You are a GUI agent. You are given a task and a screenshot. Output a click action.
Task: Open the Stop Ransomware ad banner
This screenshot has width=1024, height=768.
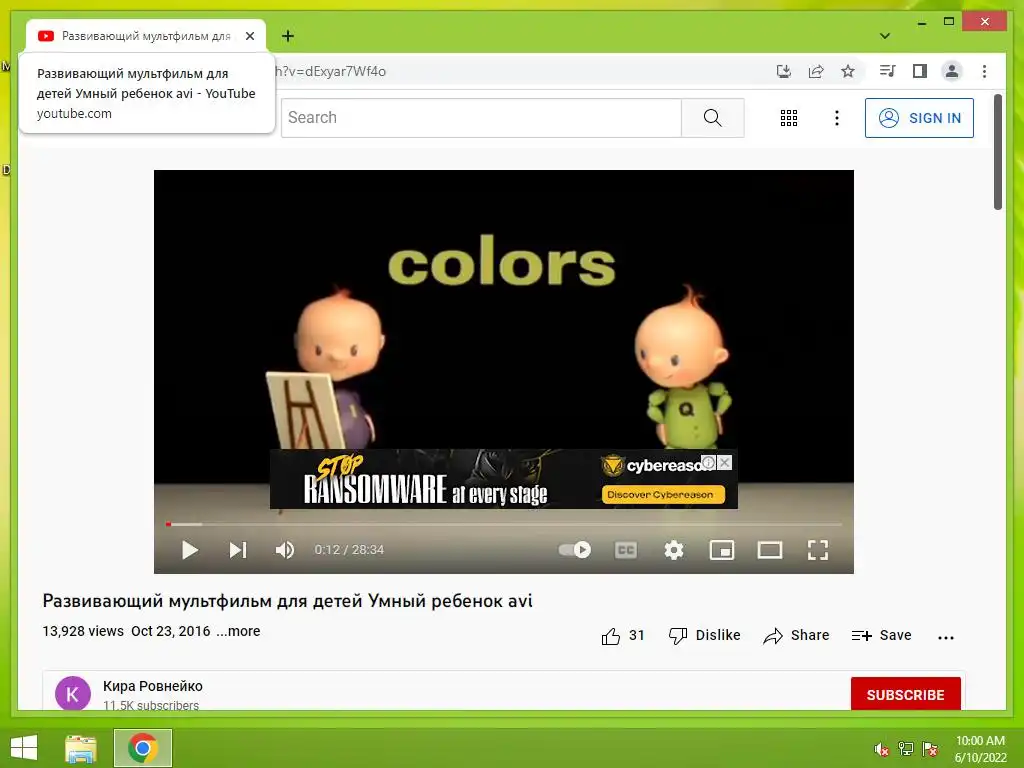point(504,479)
